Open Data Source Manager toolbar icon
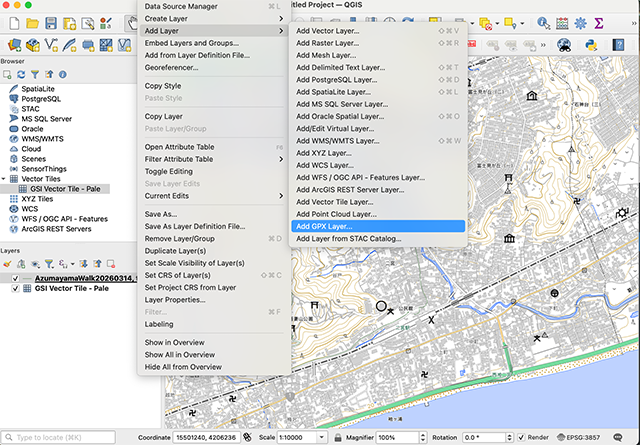 (14, 45)
